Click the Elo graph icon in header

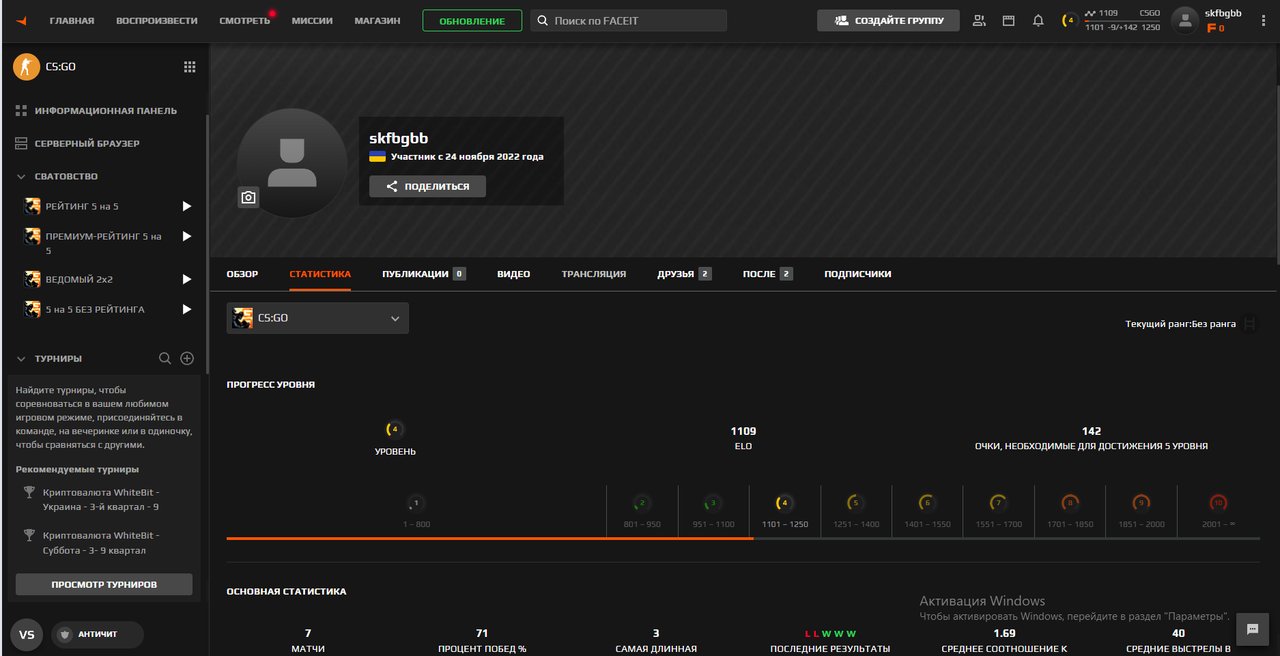point(1090,13)
